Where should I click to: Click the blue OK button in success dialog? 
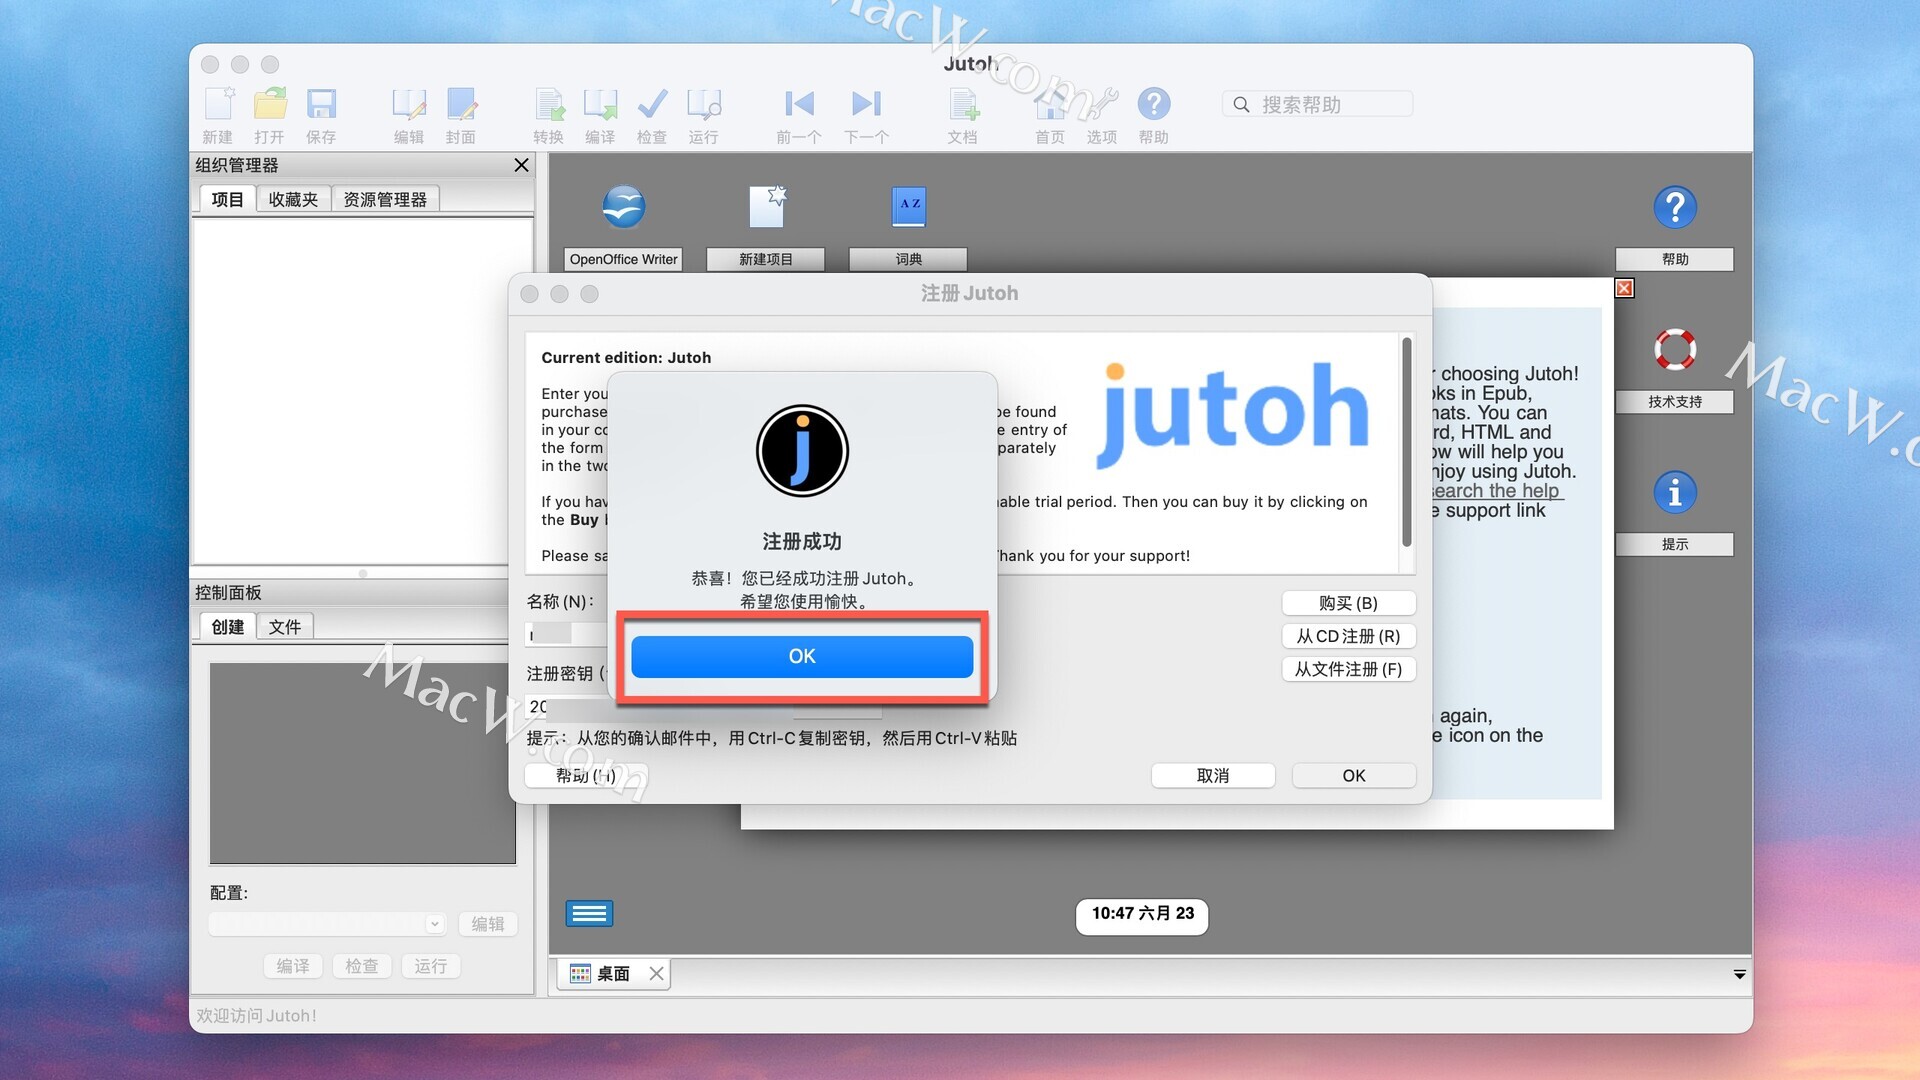(801, 656)
